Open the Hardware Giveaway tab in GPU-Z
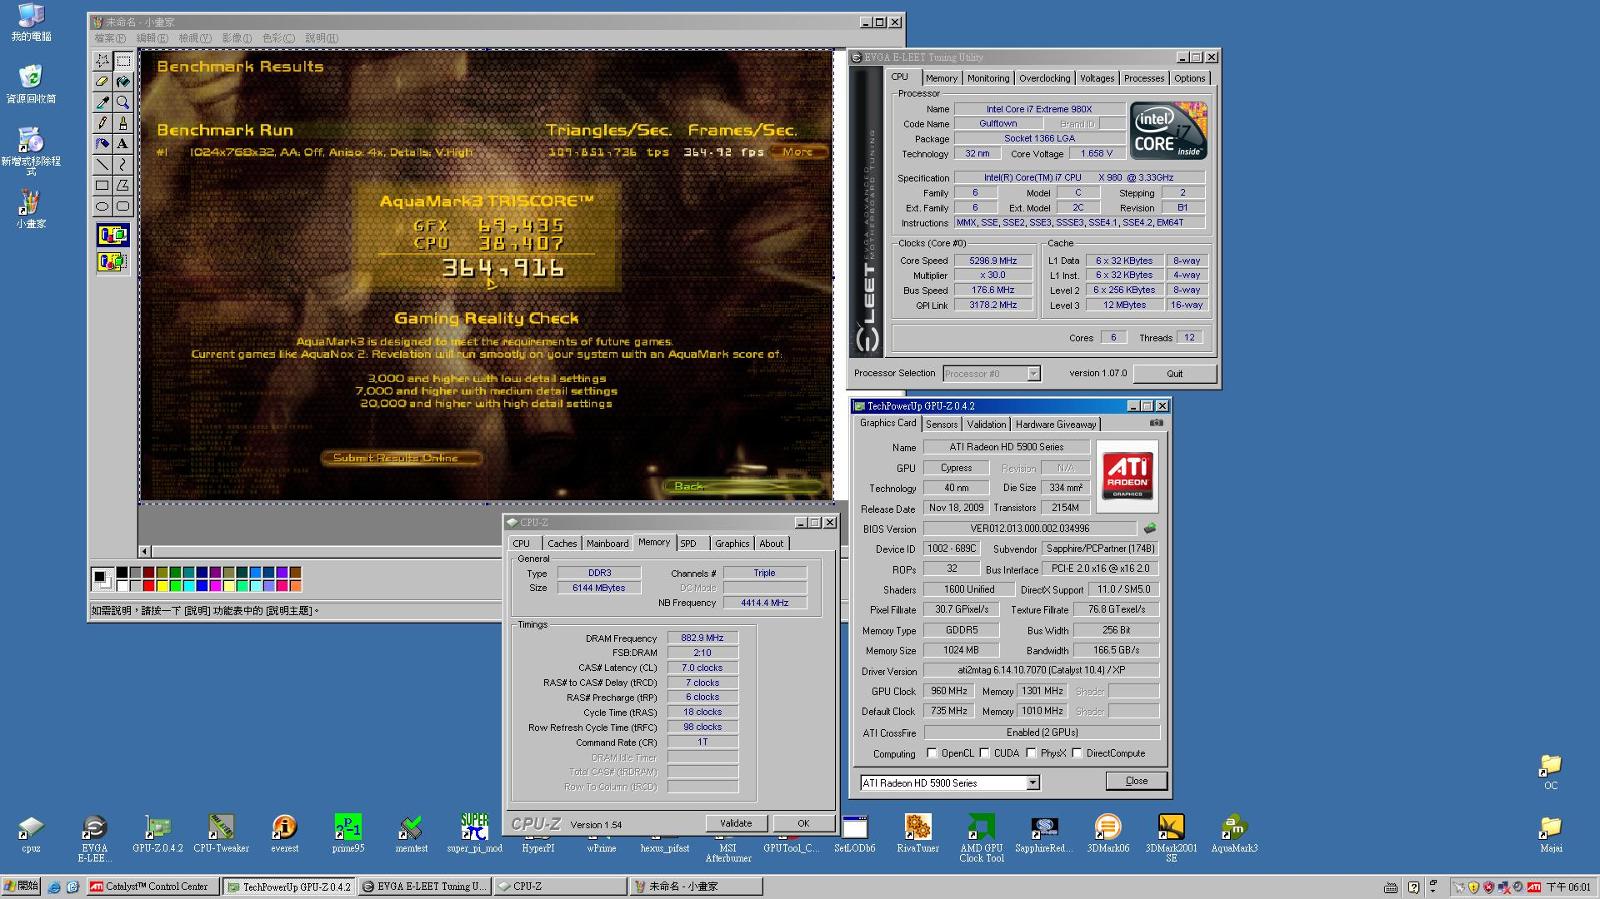1600x899 pixels. point(1056,424)
